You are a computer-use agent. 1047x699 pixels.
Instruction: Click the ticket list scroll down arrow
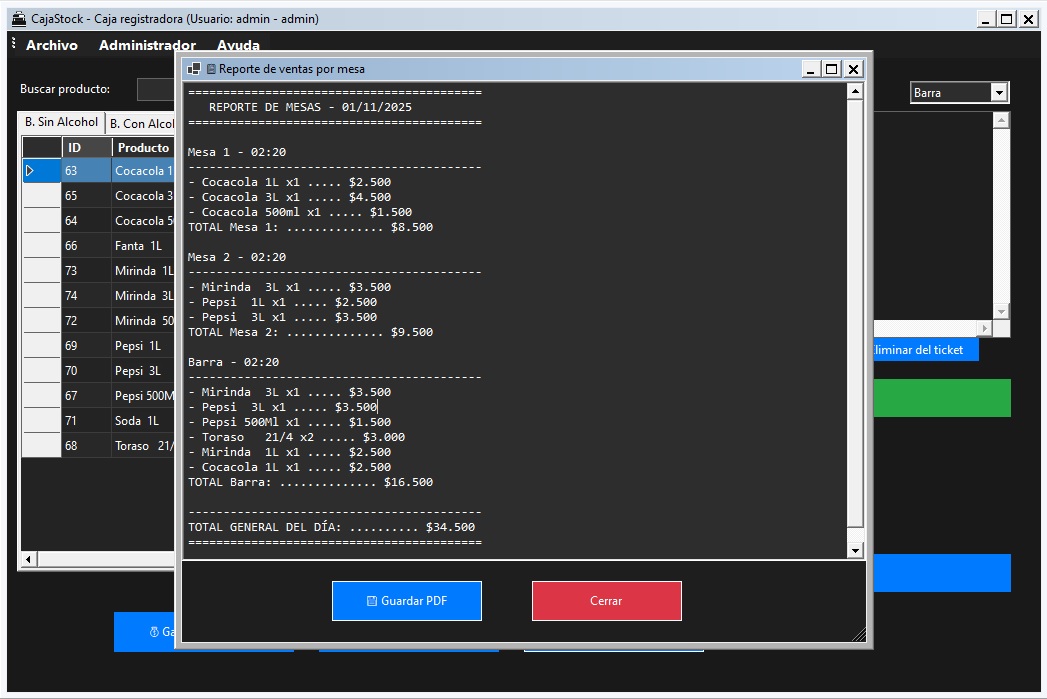(x=1001, y=312)
